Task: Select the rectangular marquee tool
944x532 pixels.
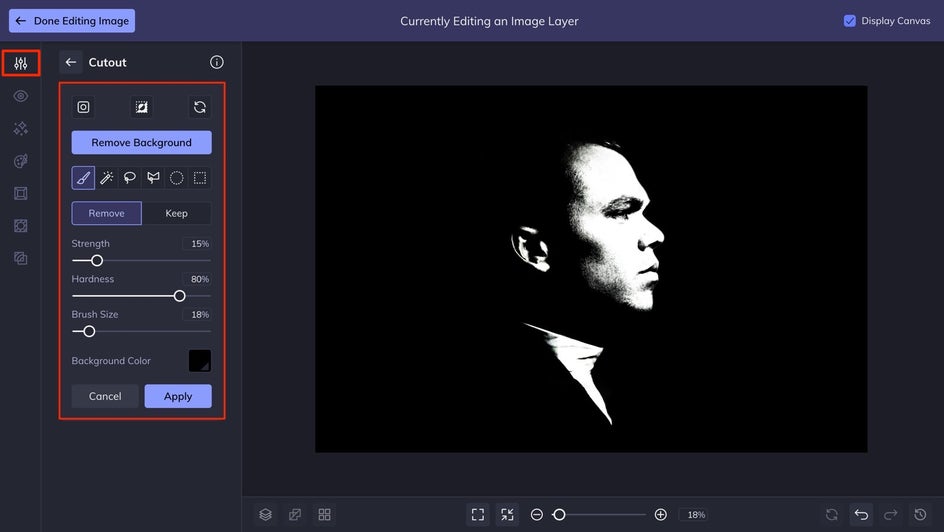Action: point(200,178)
